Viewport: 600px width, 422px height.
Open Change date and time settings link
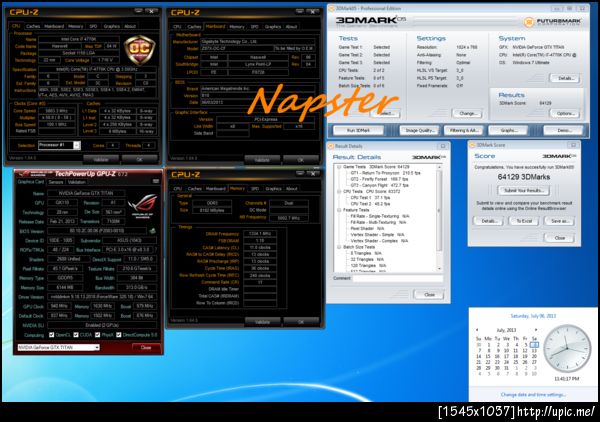[533, 394]
